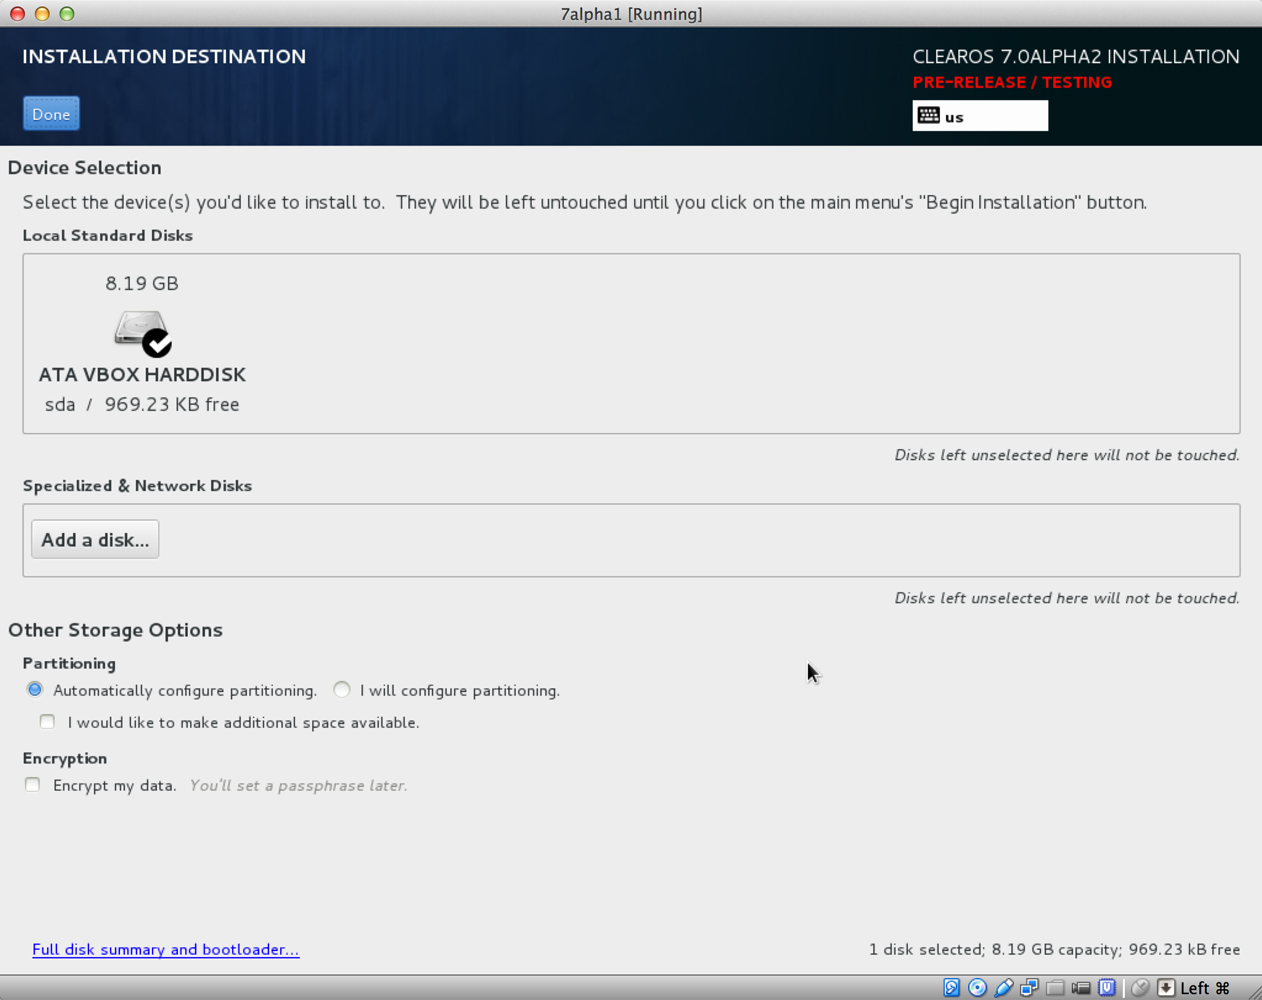Click the VirtualBox USB devices icon
Image resolution: width=1262 pixels, height=1000 pixels.
pos(1004,988)
